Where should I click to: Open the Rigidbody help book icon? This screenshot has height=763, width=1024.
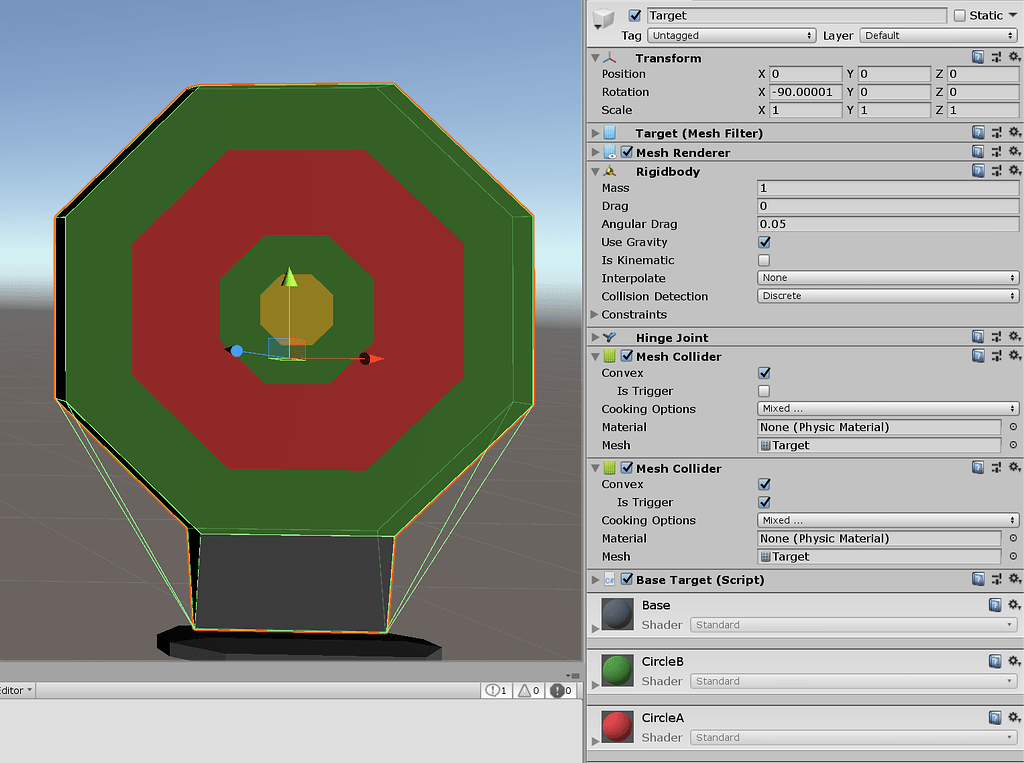pos(979,170)
